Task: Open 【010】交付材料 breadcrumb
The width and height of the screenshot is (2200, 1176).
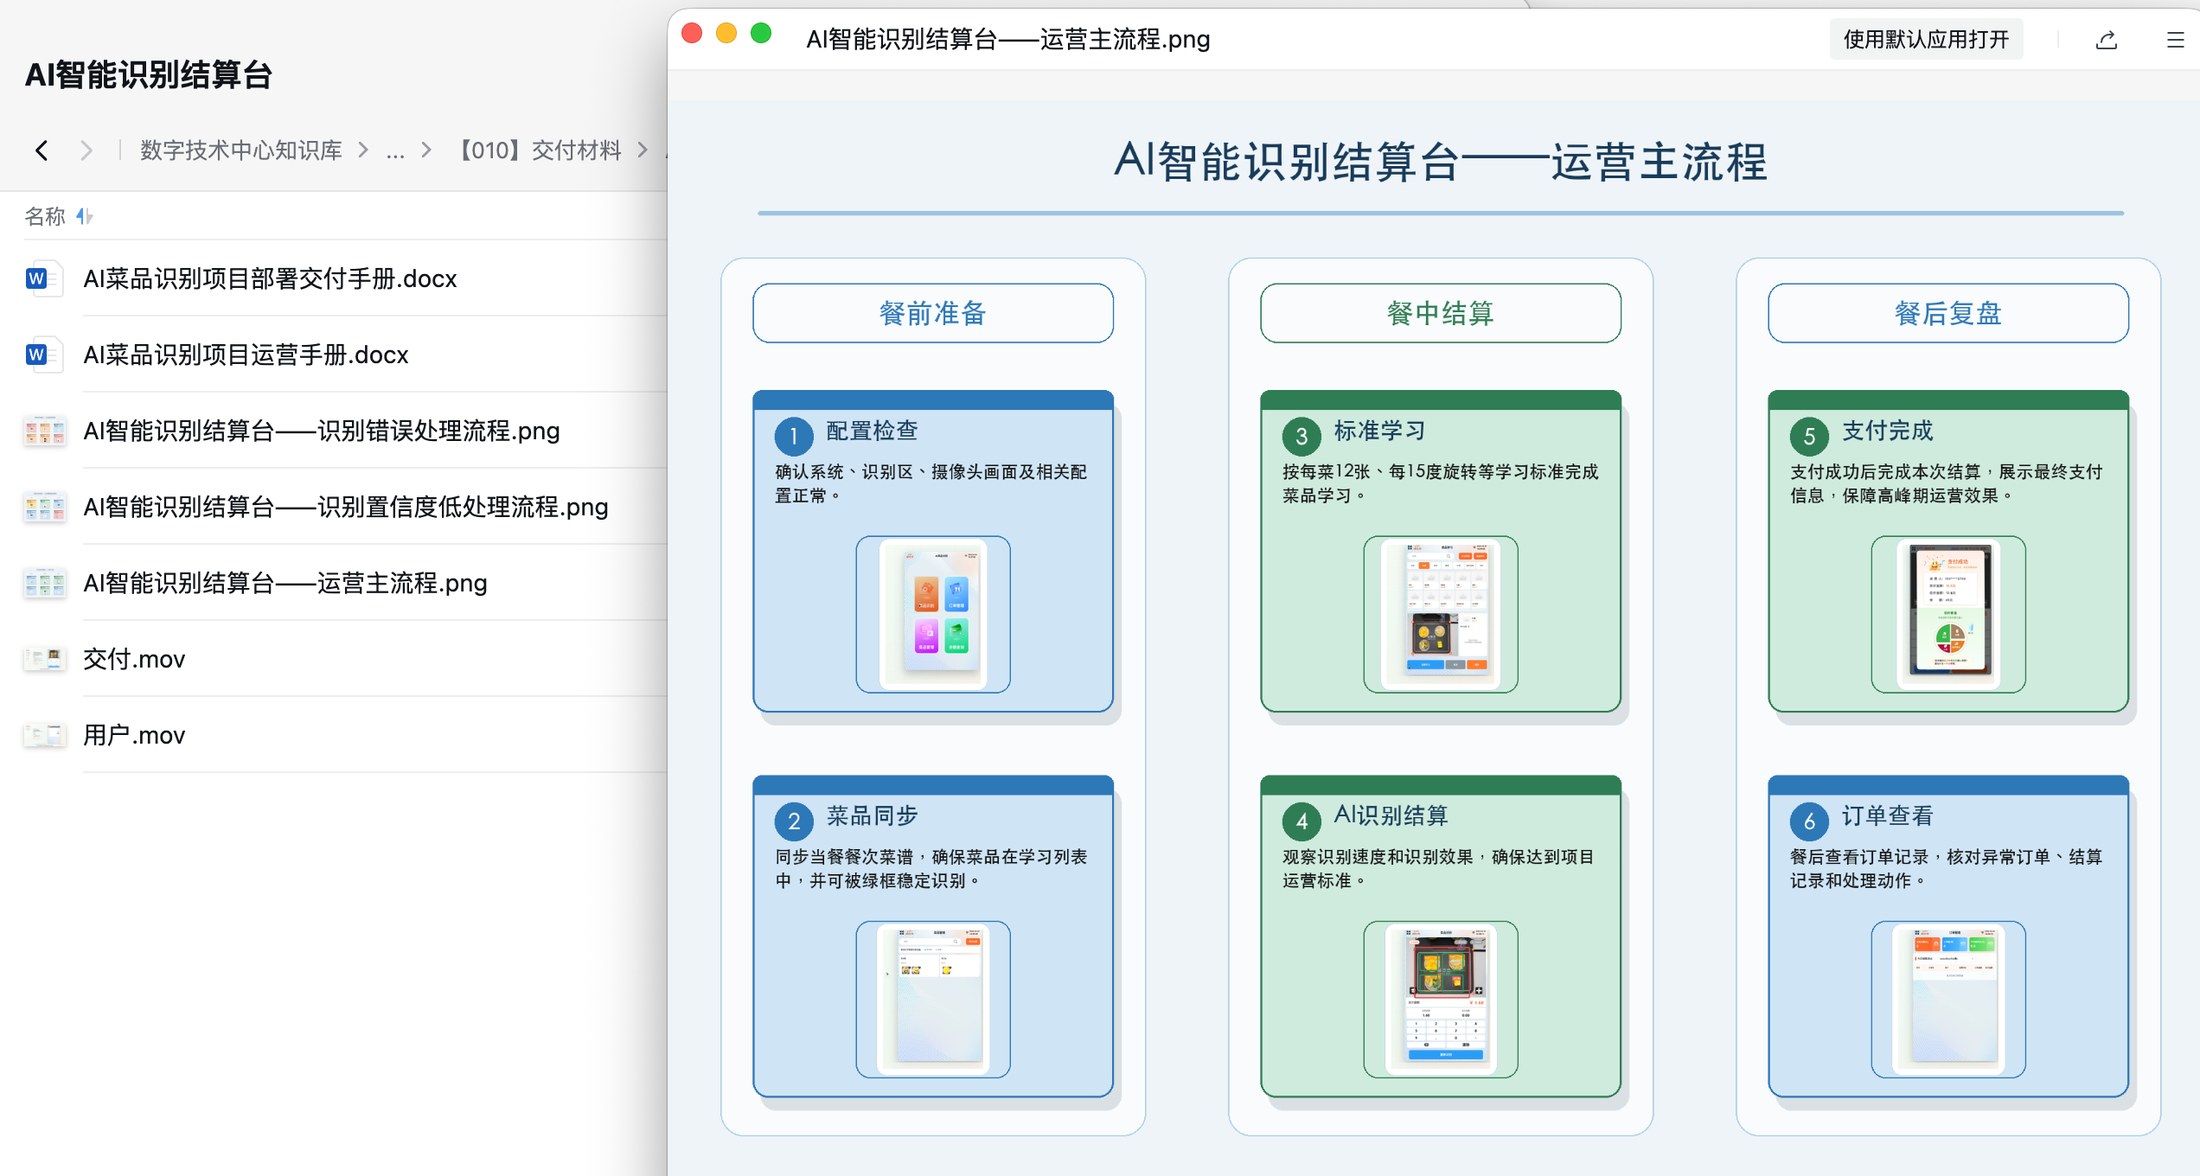Action: tap(537, 151)
